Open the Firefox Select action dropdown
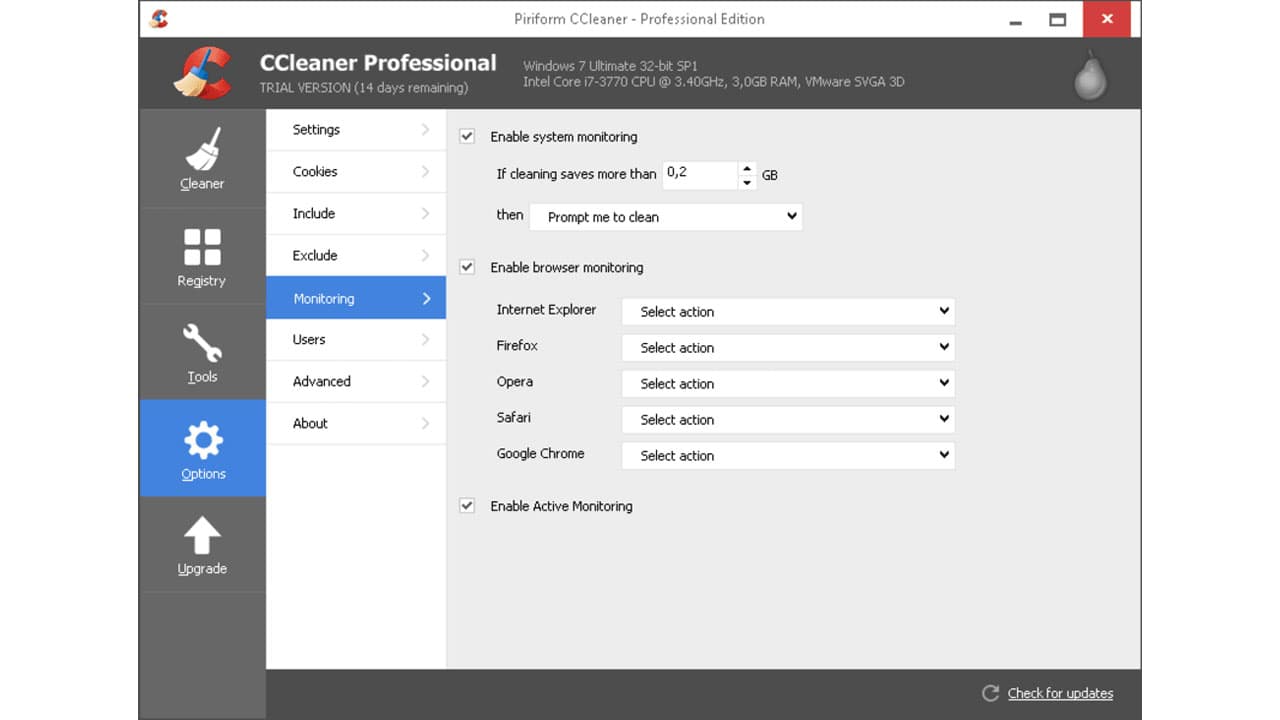The image size is (1280, 720). coord(788,347)
